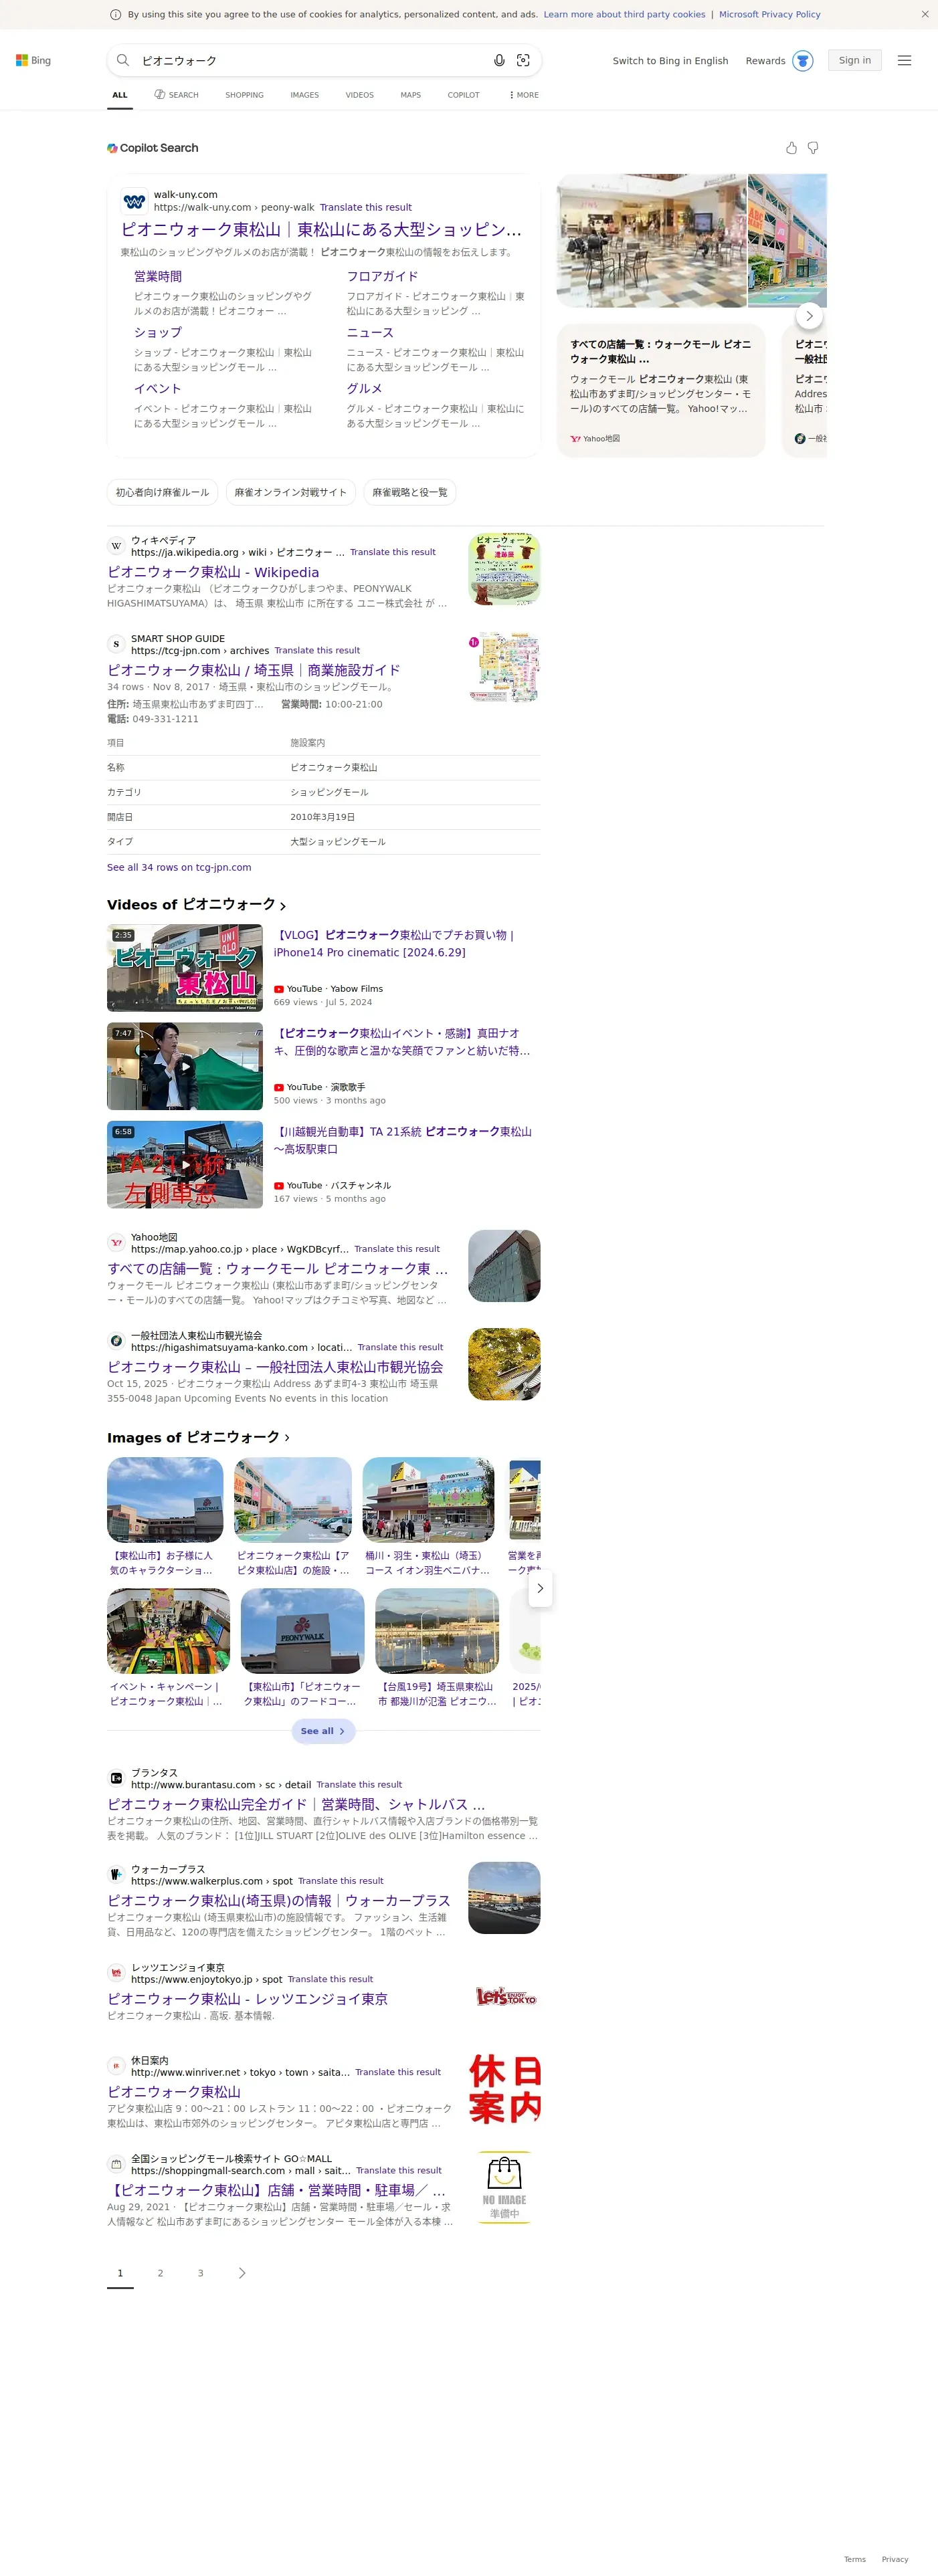Open ショップ sitelink

pyautogui.click(x=158, y=332)
